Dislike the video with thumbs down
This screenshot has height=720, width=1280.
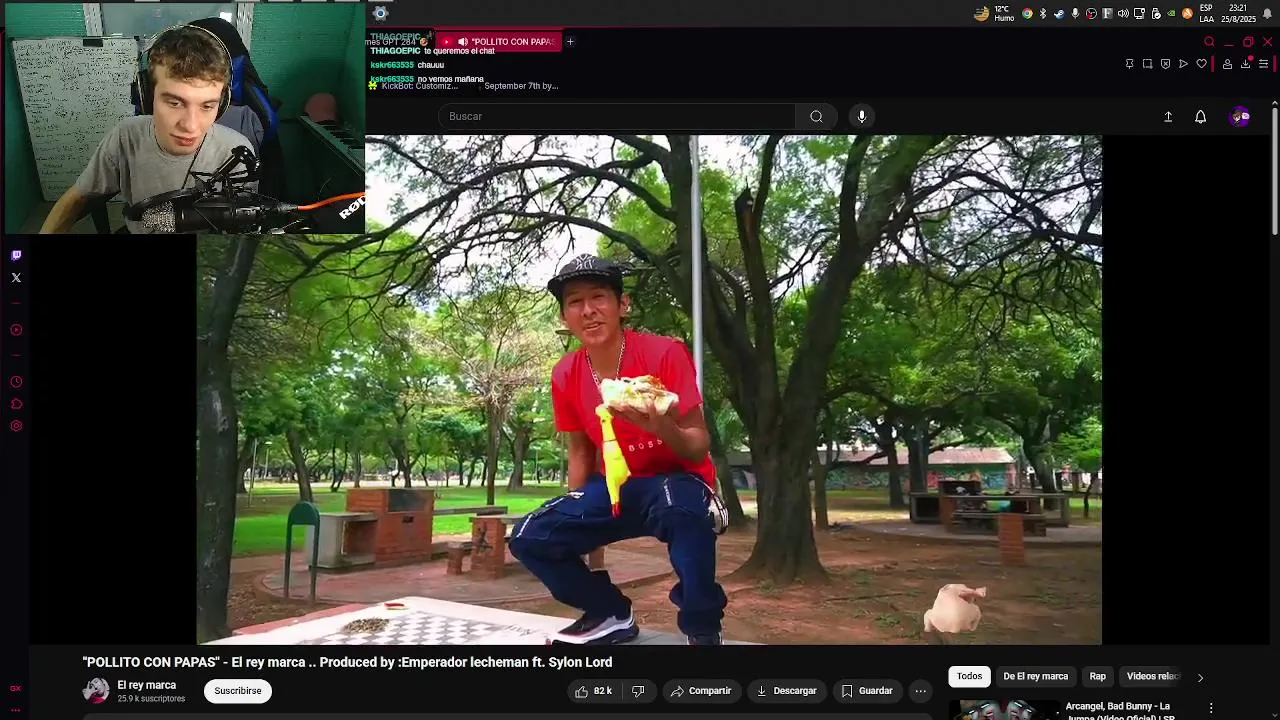(638, 691)
